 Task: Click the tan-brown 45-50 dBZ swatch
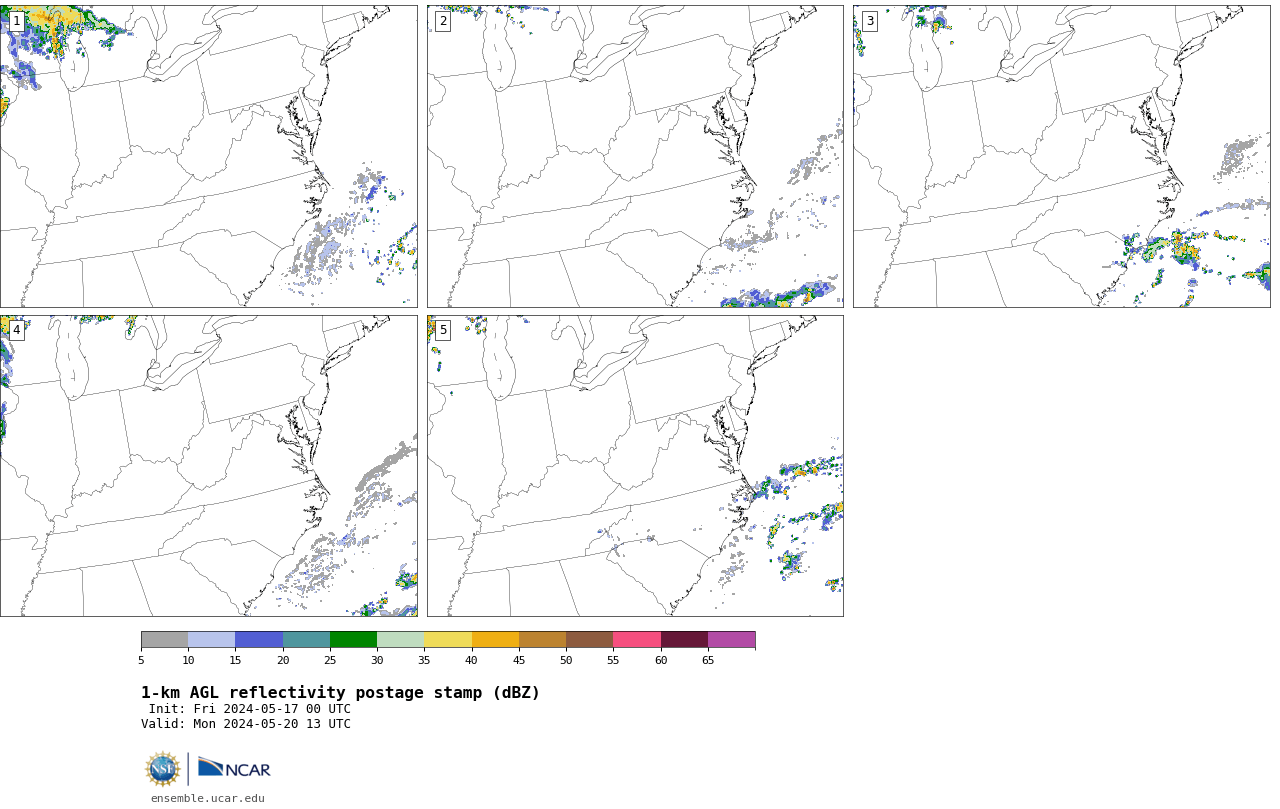(542, 640)
